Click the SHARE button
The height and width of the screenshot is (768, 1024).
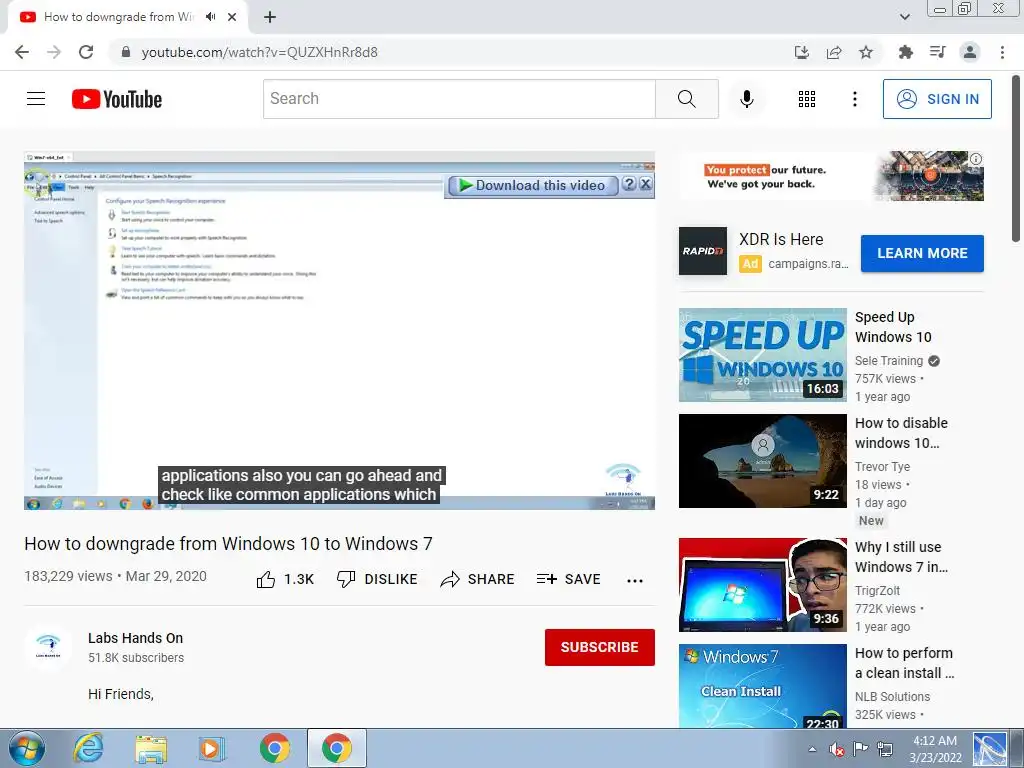(x=477, y=579)
